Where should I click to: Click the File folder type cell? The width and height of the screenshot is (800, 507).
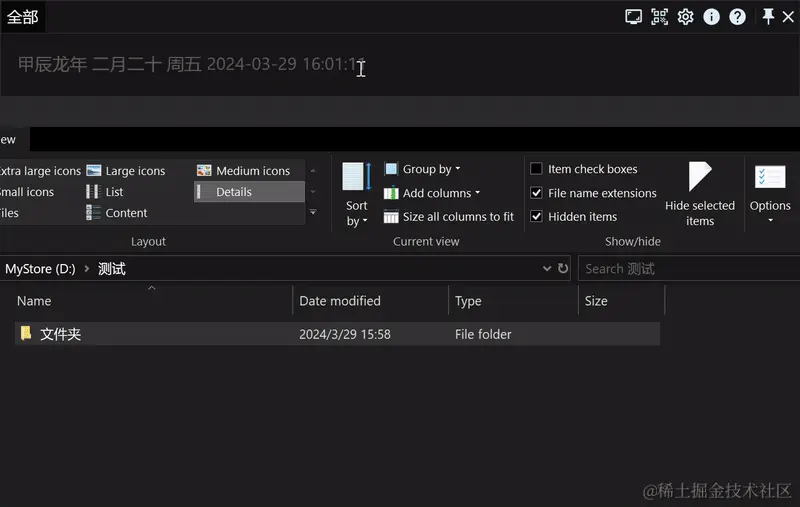click(483, 335)
